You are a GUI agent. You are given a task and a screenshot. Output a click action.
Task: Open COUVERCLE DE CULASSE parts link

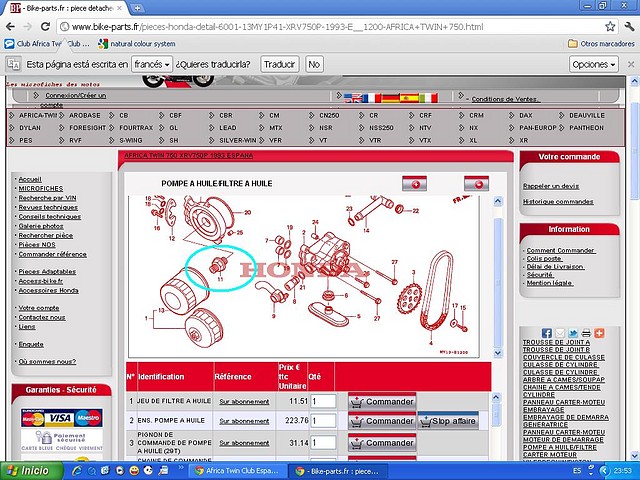click(x=564, y=357)
